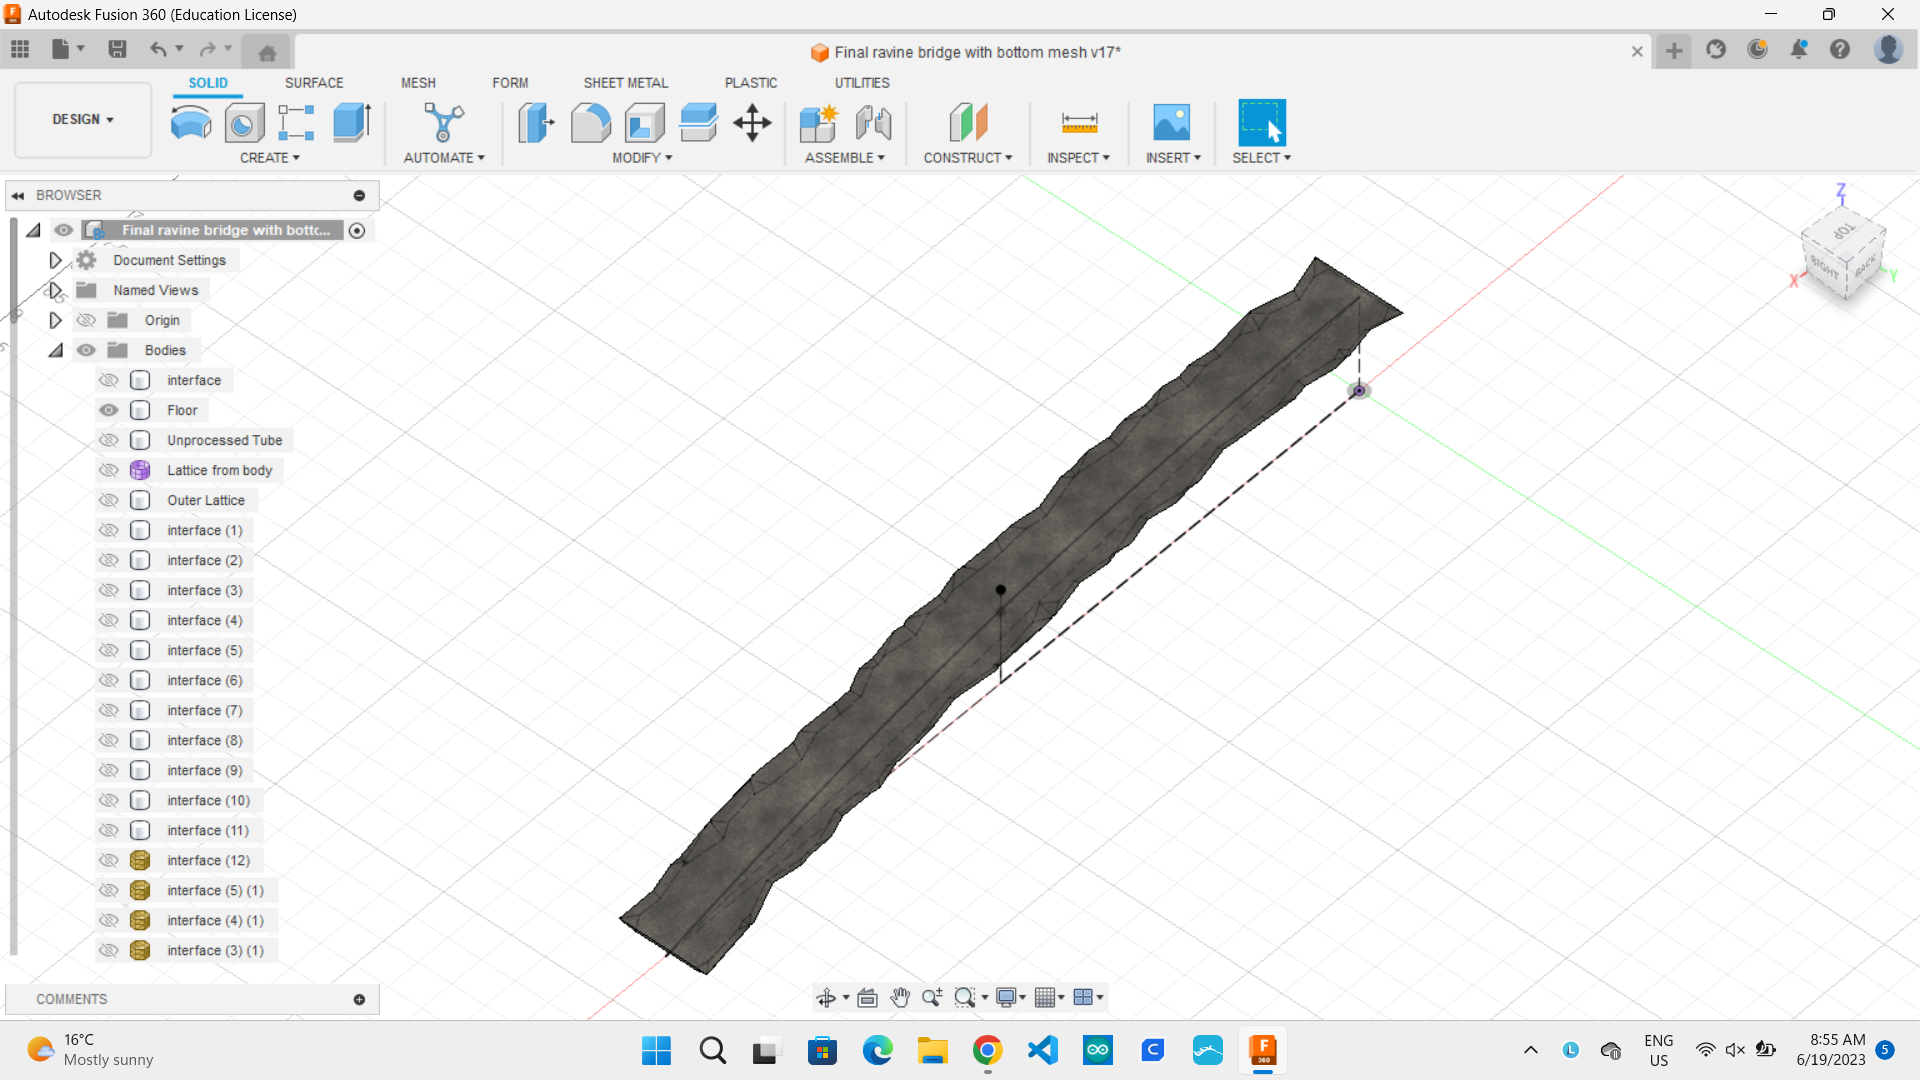Click the Extrude tool icon

point(352,123)
